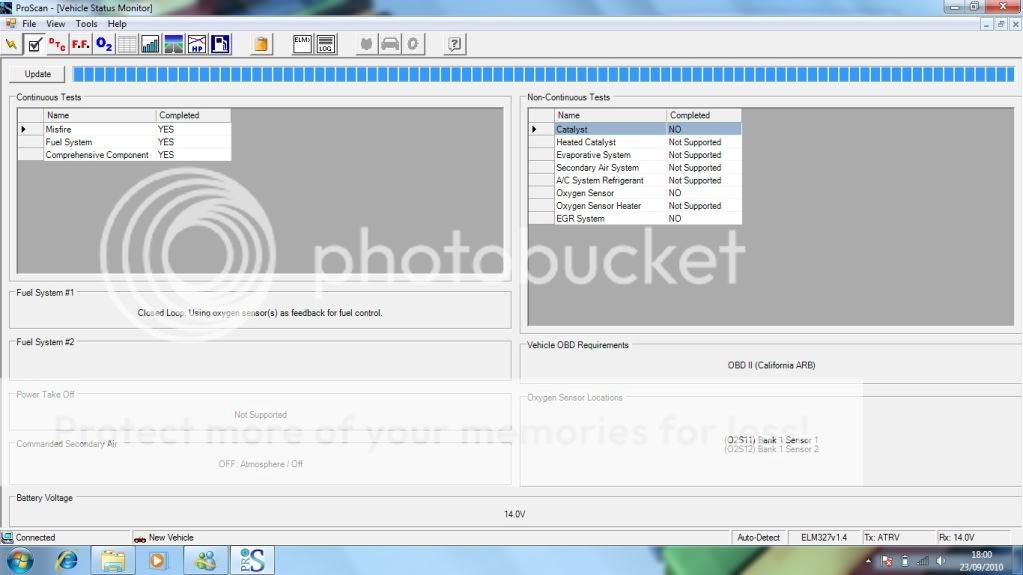Select the Oxygen Sensor Heater row
Screen dimensions: 1023x575
coord(635,206)
